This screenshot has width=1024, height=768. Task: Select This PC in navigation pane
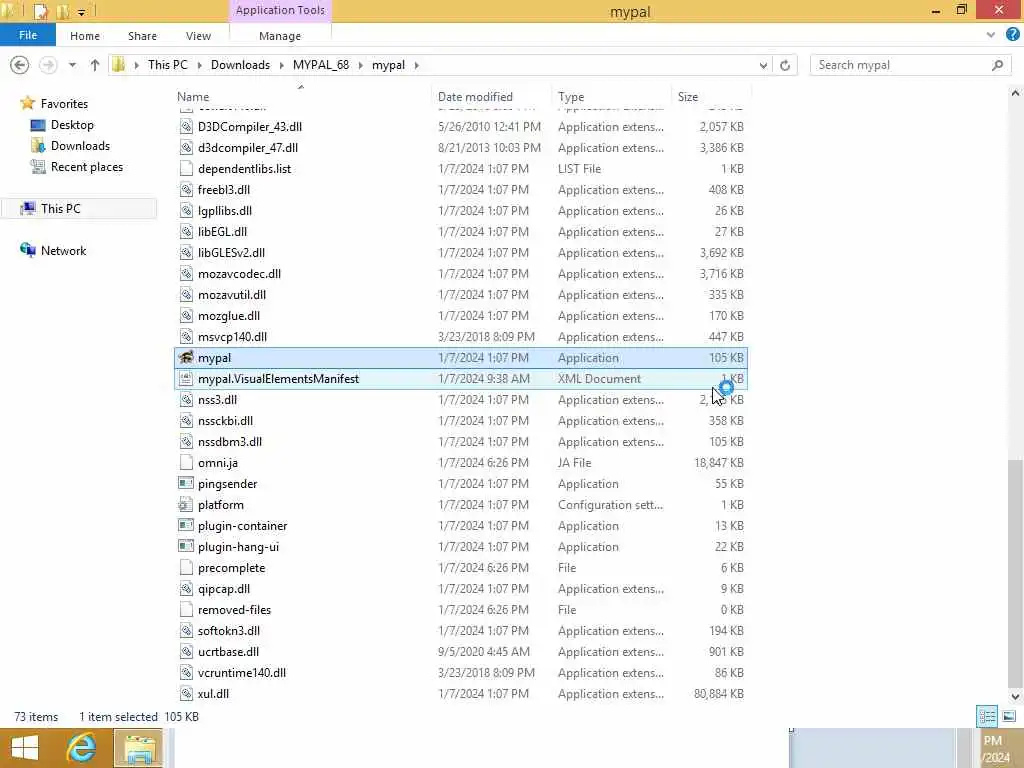(60, 208)
